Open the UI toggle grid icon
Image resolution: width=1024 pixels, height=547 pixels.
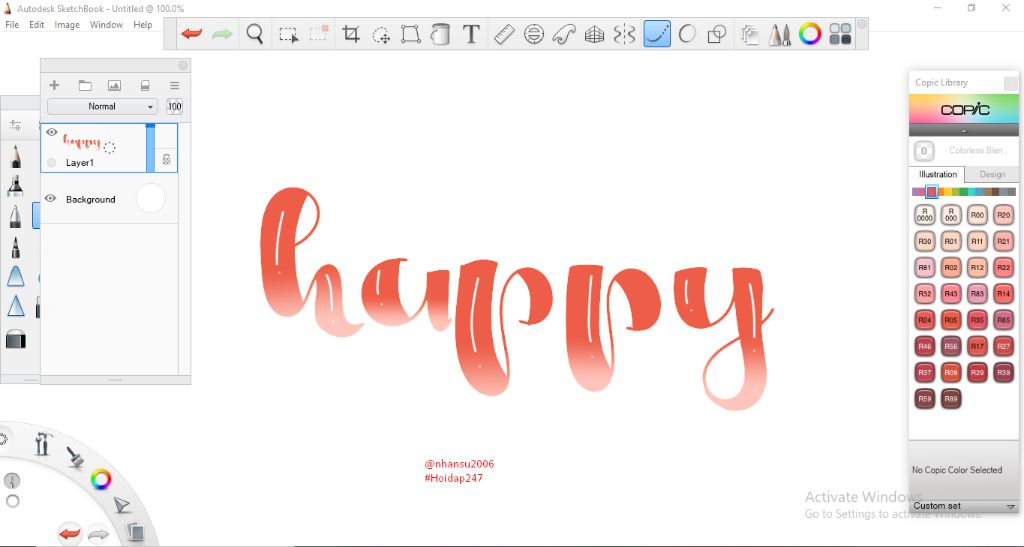click(840, 34)
